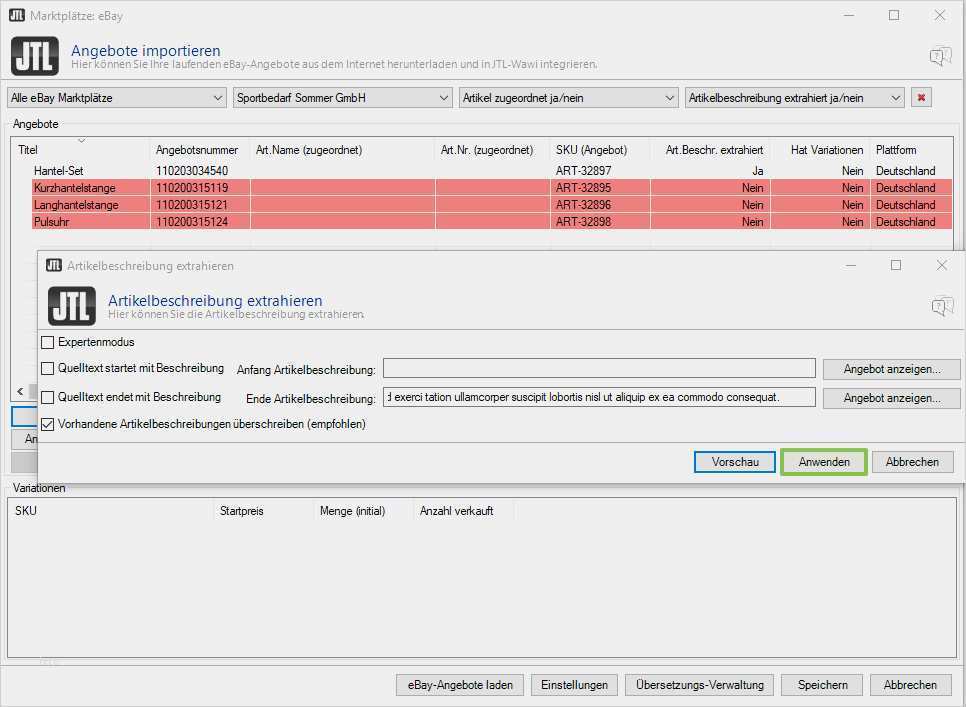Click the left scroll arrow of offers list
The width and height of the screenshot is (966, 707).
click(x=20, y=391)
